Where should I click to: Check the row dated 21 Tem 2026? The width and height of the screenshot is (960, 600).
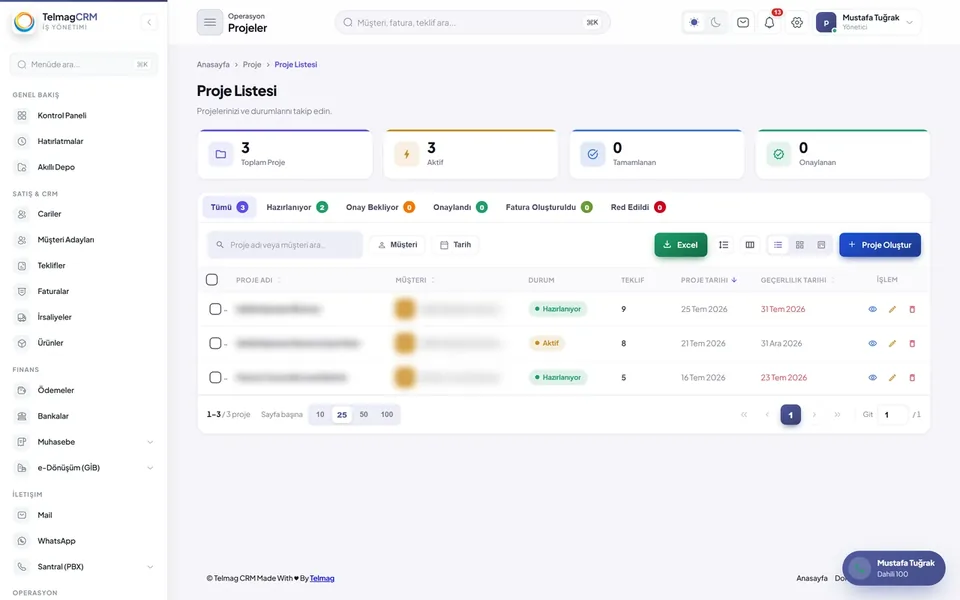pos(215,343)
